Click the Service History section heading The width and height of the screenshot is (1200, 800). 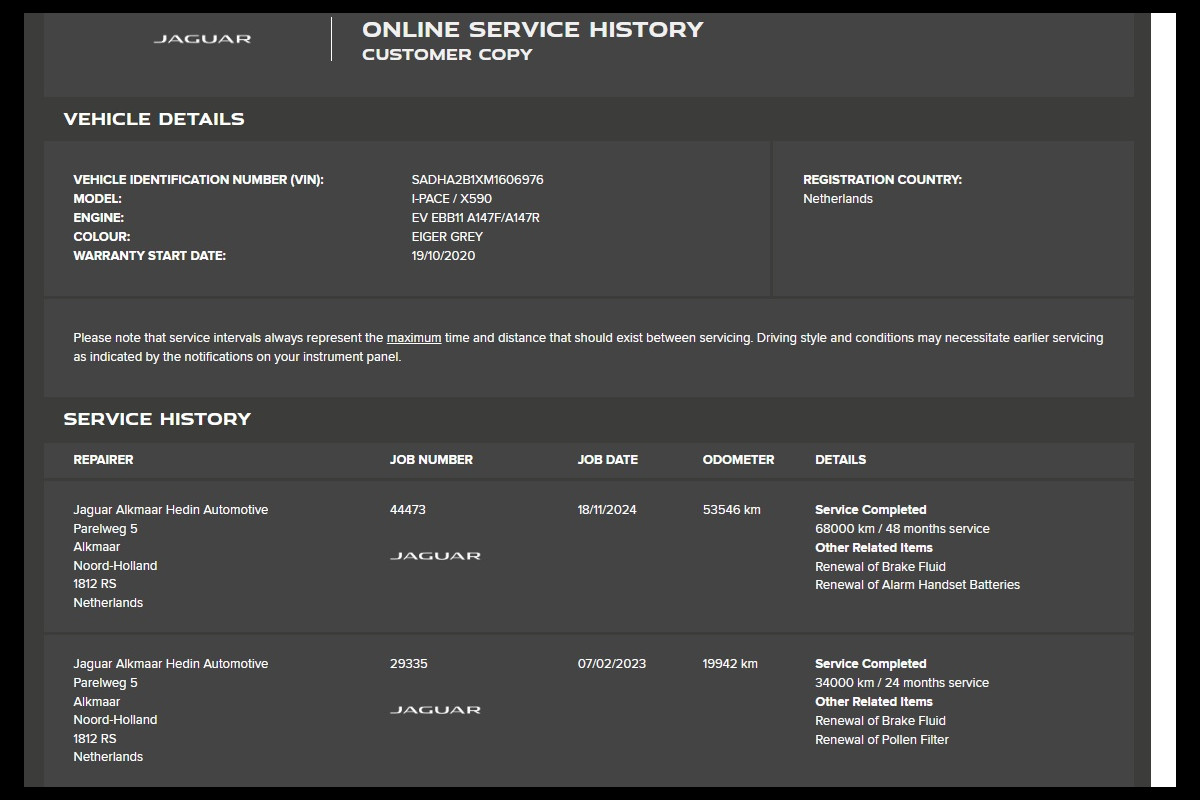[x=157, y=419]
